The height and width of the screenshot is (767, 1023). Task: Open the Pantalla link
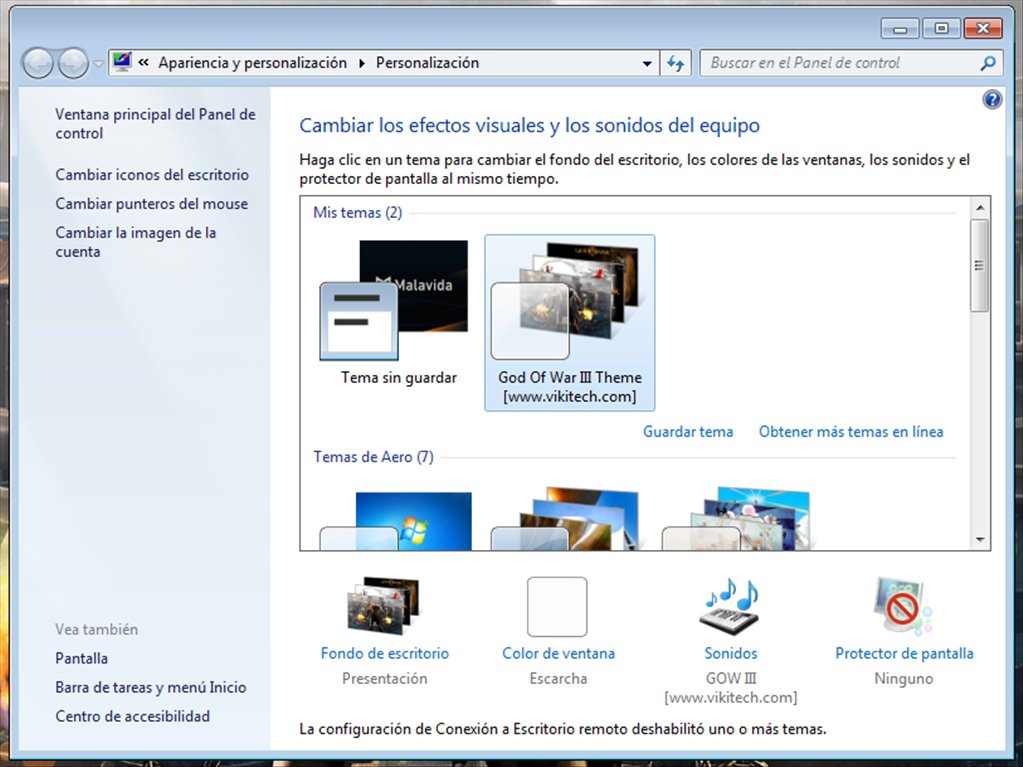(82, 658)
